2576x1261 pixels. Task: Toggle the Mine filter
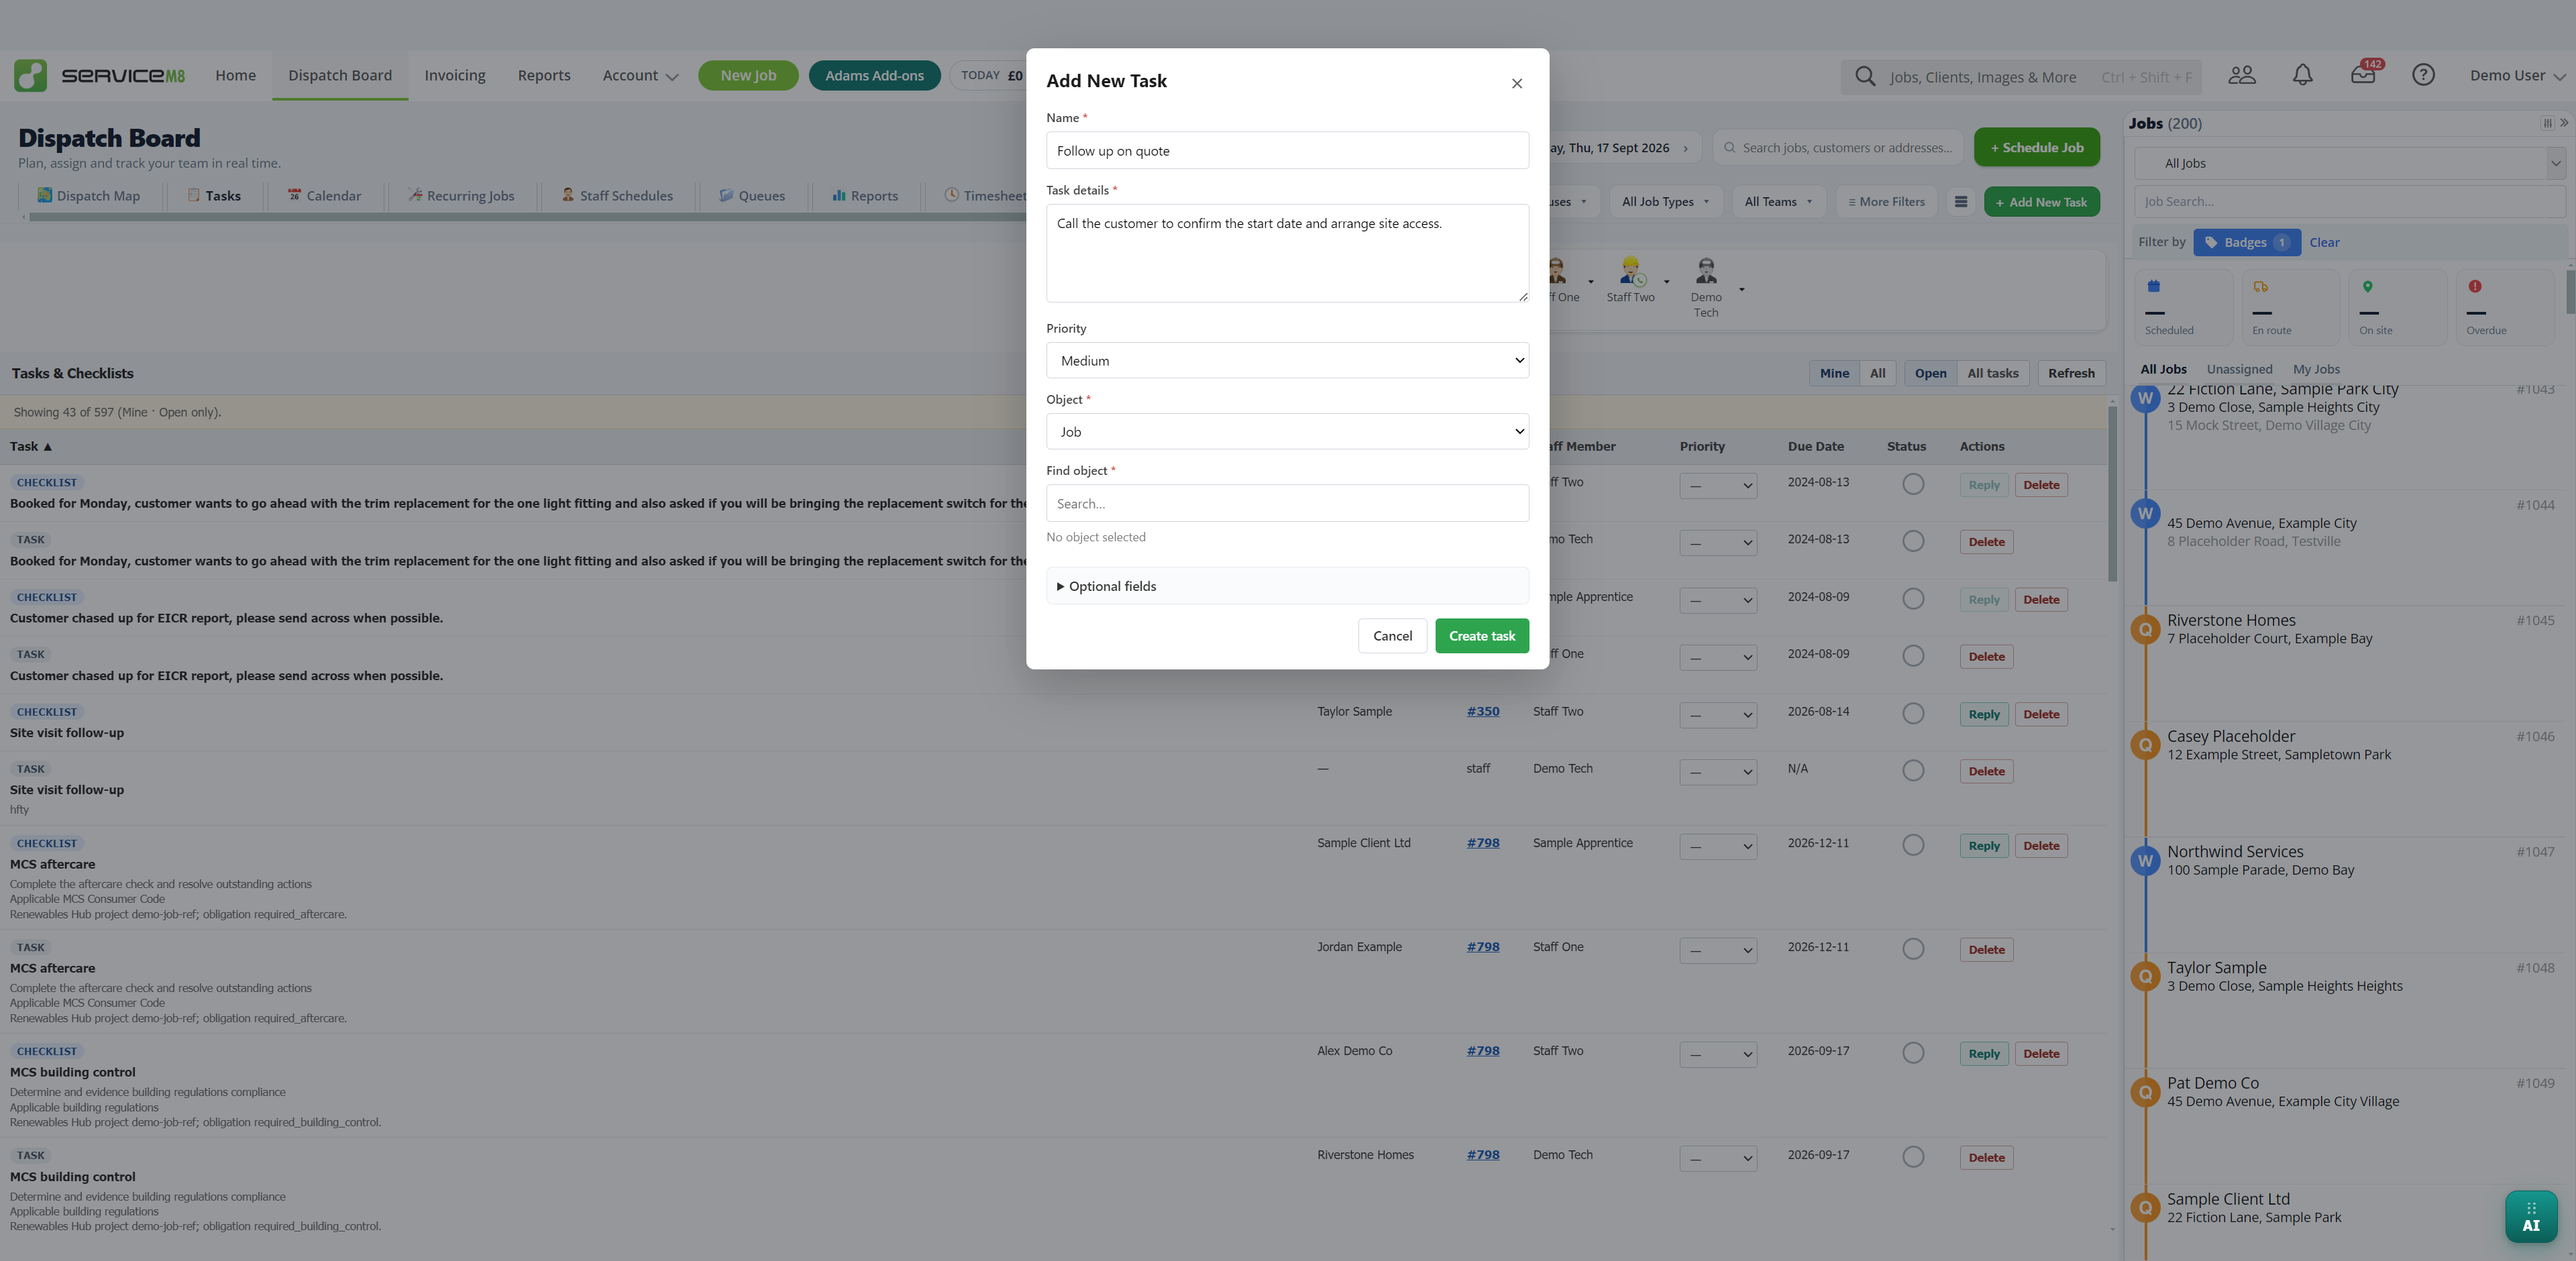[x=1833, y=373]
